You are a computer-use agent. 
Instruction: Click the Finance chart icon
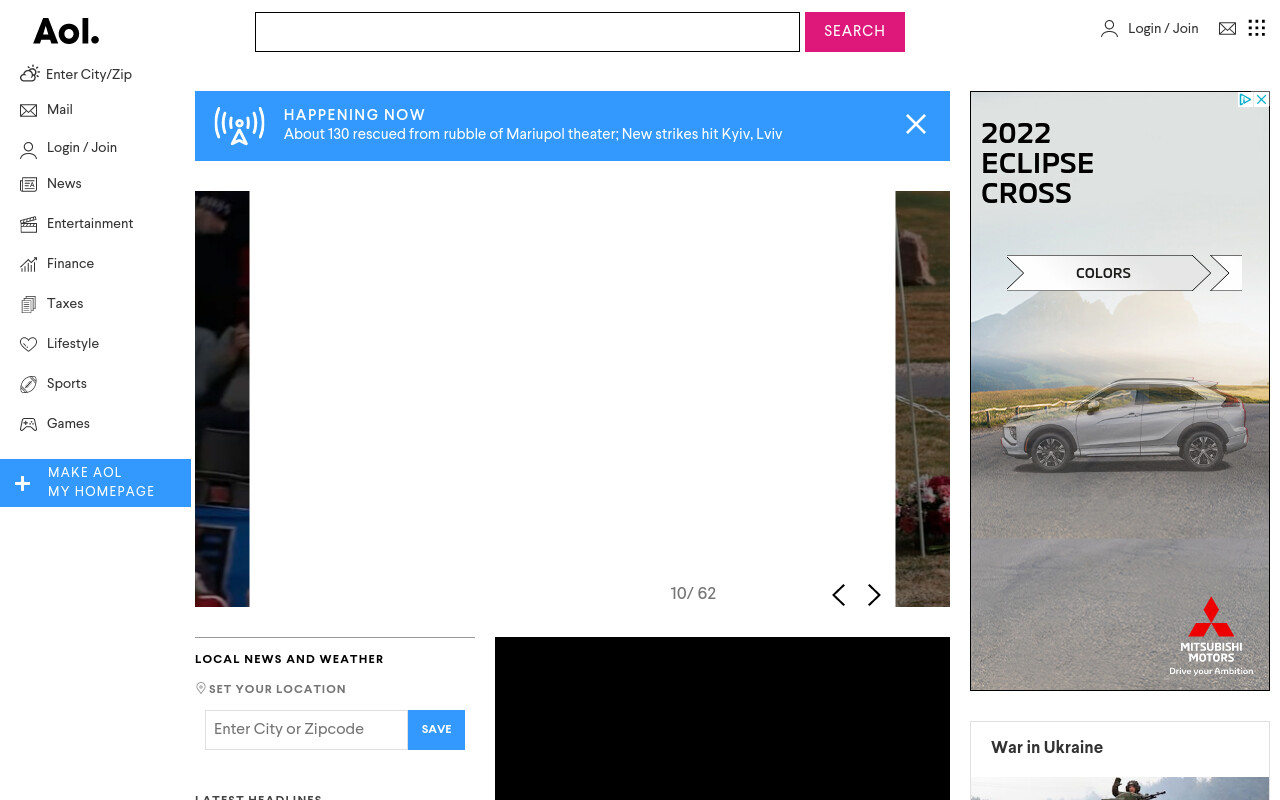29,264
